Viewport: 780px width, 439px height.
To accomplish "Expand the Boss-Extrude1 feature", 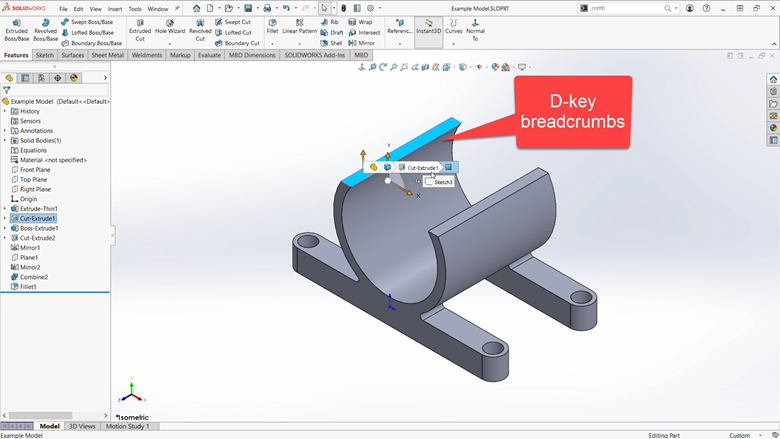I will tap(5, 228).
